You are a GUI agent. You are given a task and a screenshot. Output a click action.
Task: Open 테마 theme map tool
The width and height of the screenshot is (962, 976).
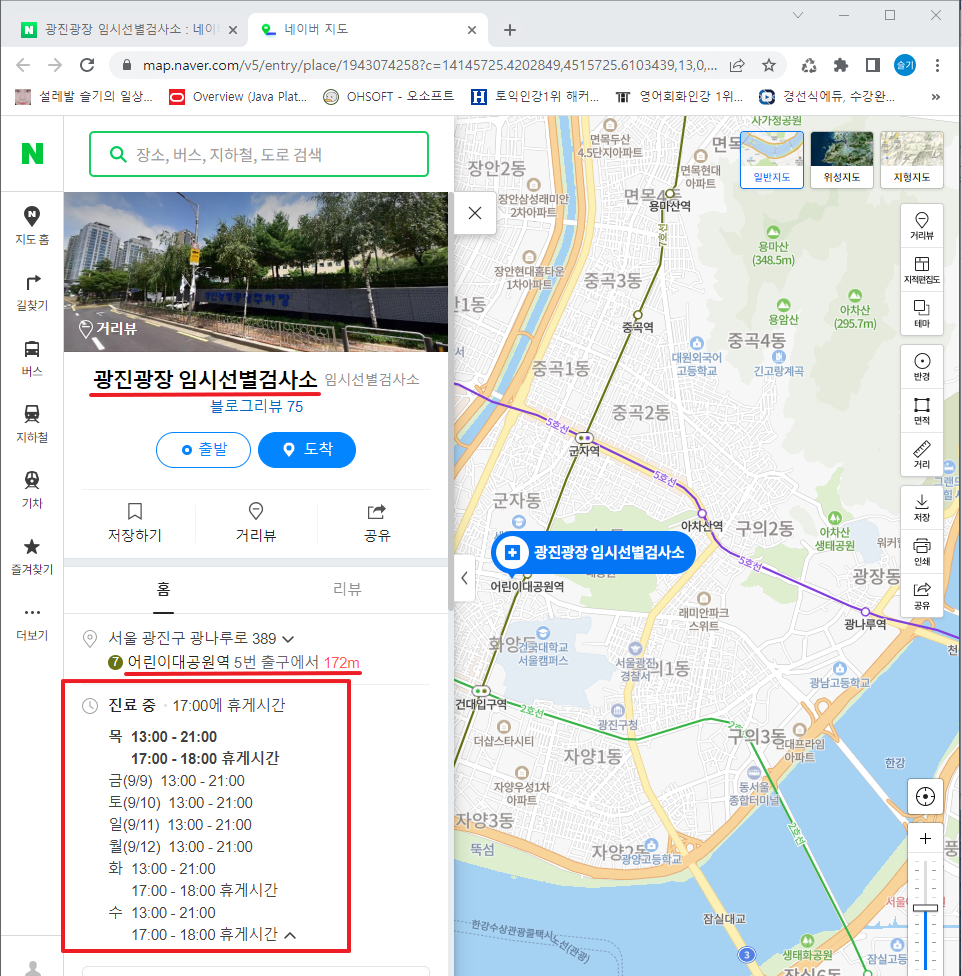922,313
